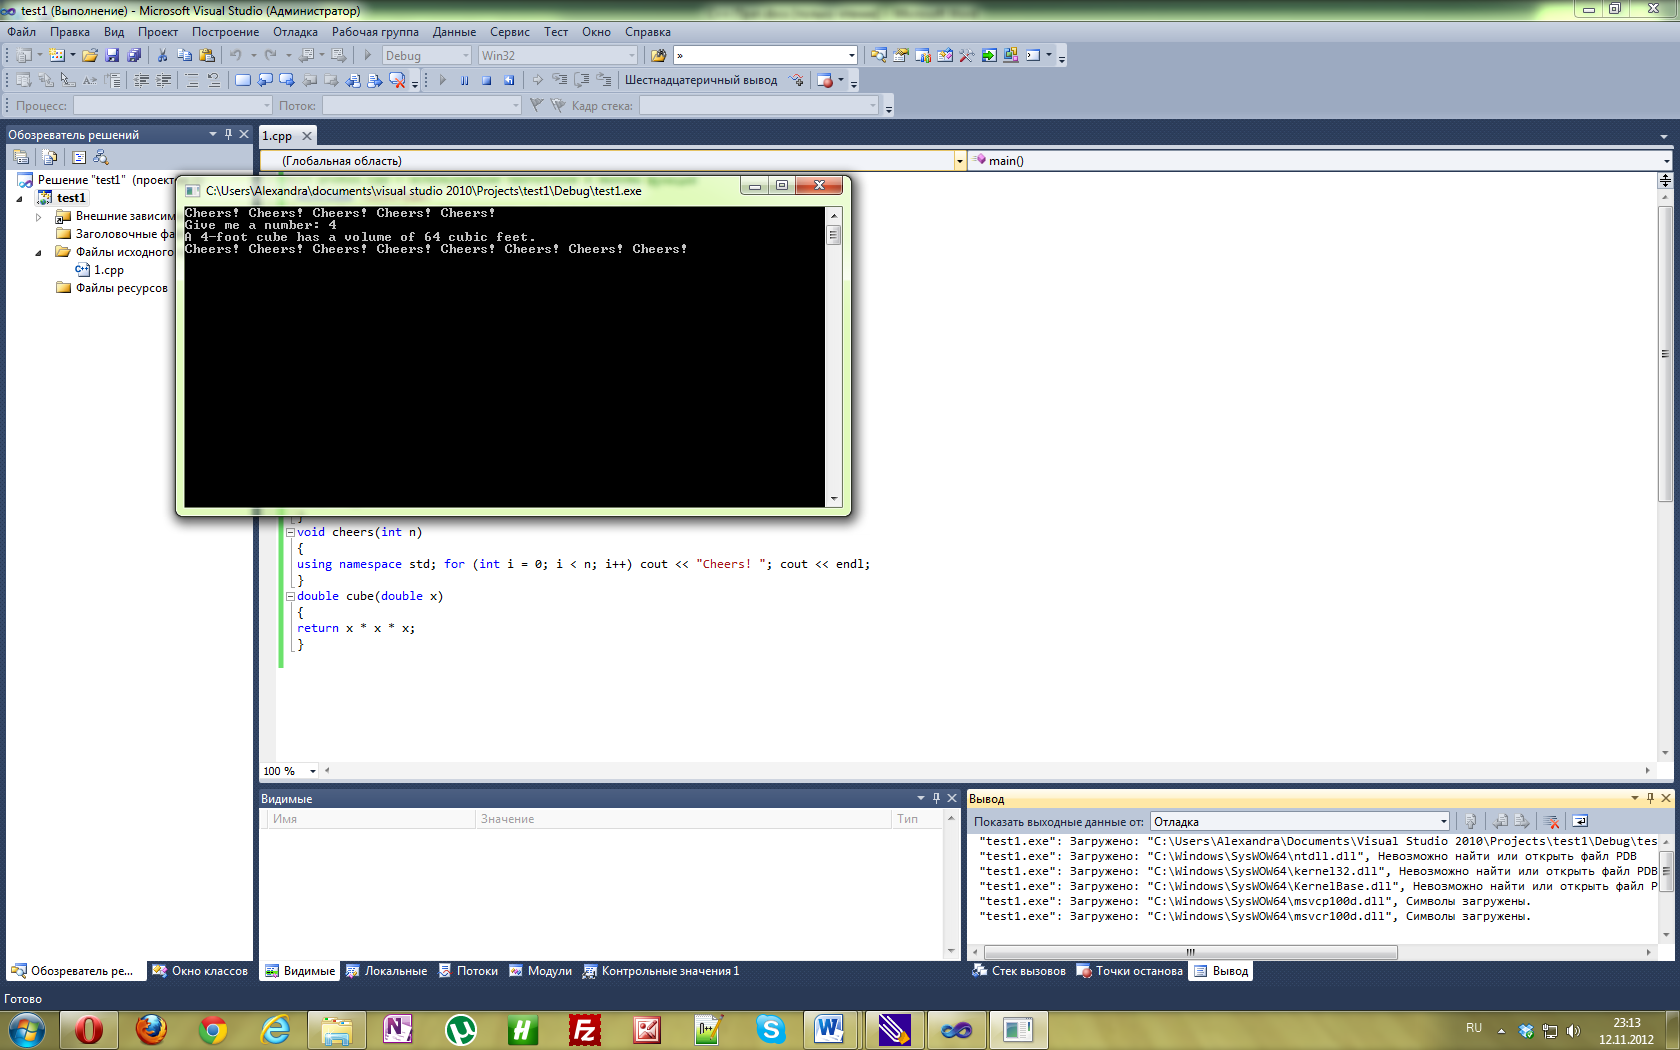Screen dimensions: 1680x1050
Task: Click the Decrease indent icon
Action: tap(142, 80)
